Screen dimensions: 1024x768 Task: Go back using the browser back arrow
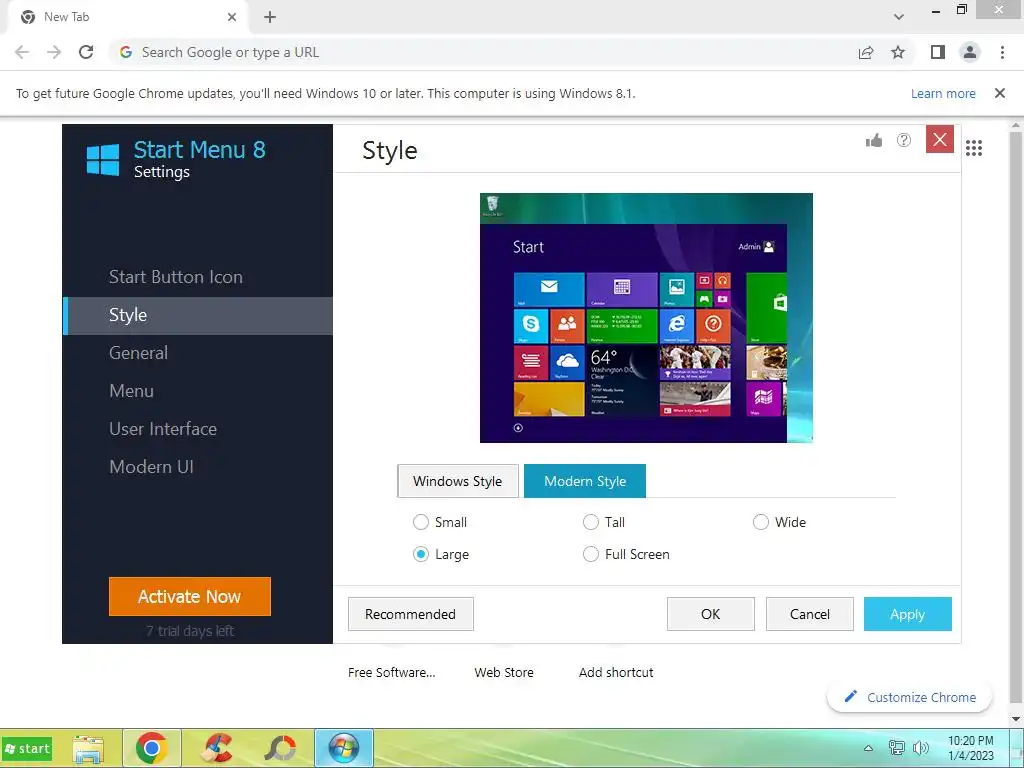pos(22,52)
